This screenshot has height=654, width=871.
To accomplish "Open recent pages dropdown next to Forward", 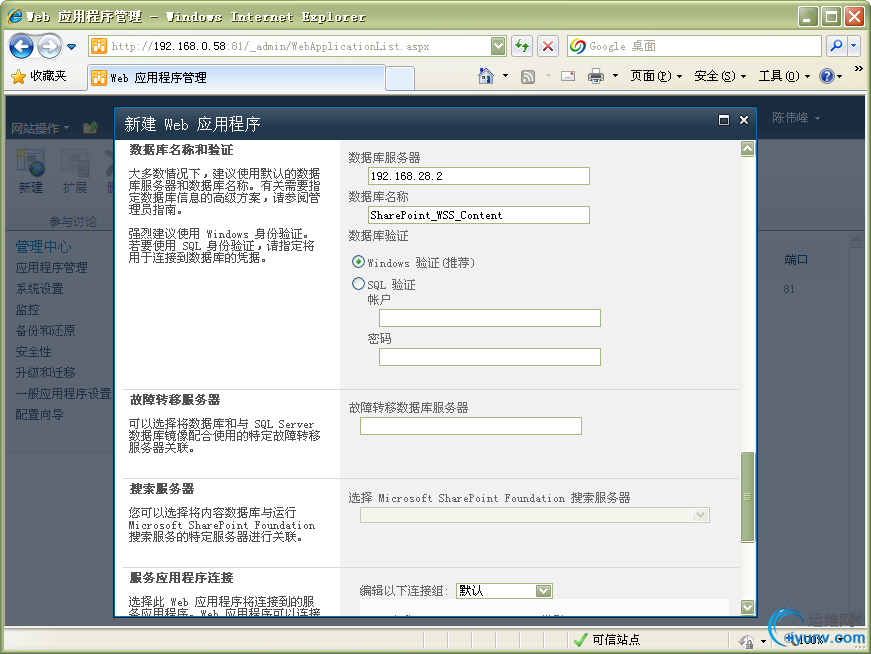I will tap(72, 47).
